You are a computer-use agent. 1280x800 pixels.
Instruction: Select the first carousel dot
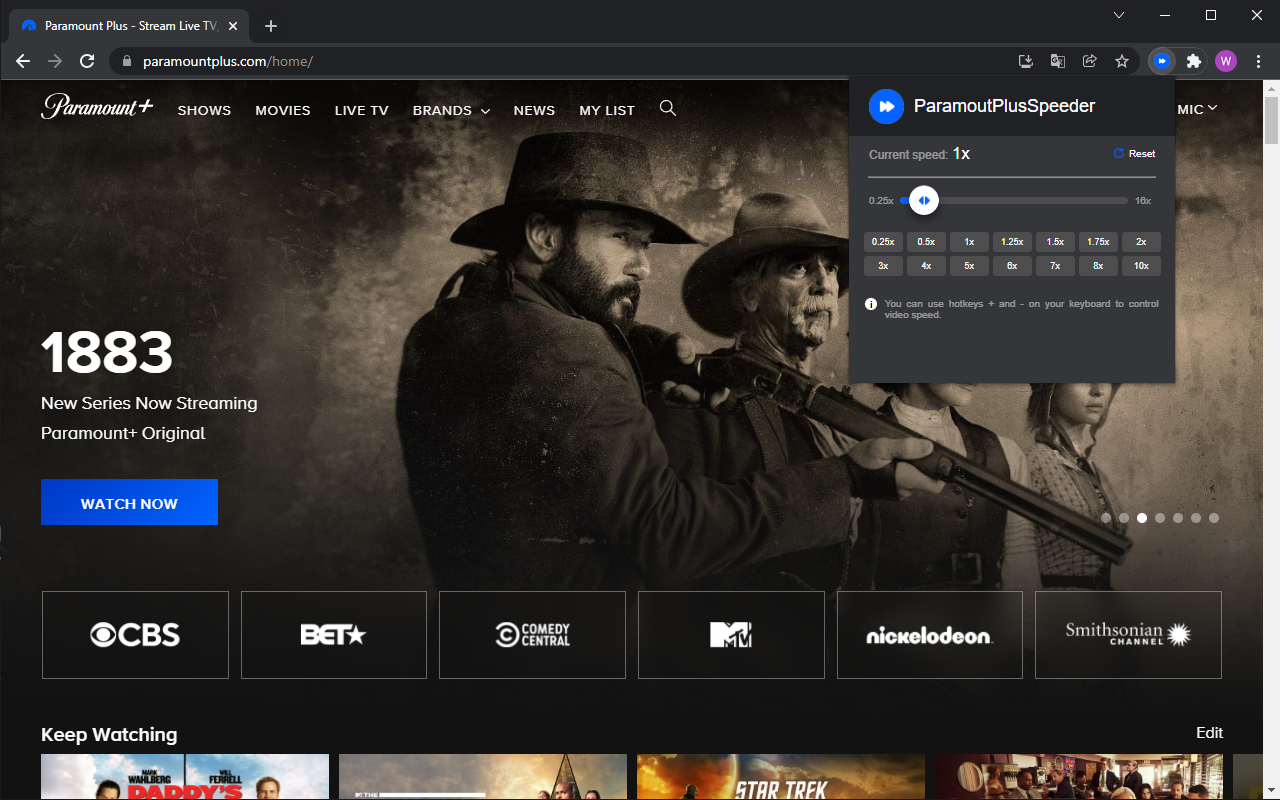click(1106, 518)
